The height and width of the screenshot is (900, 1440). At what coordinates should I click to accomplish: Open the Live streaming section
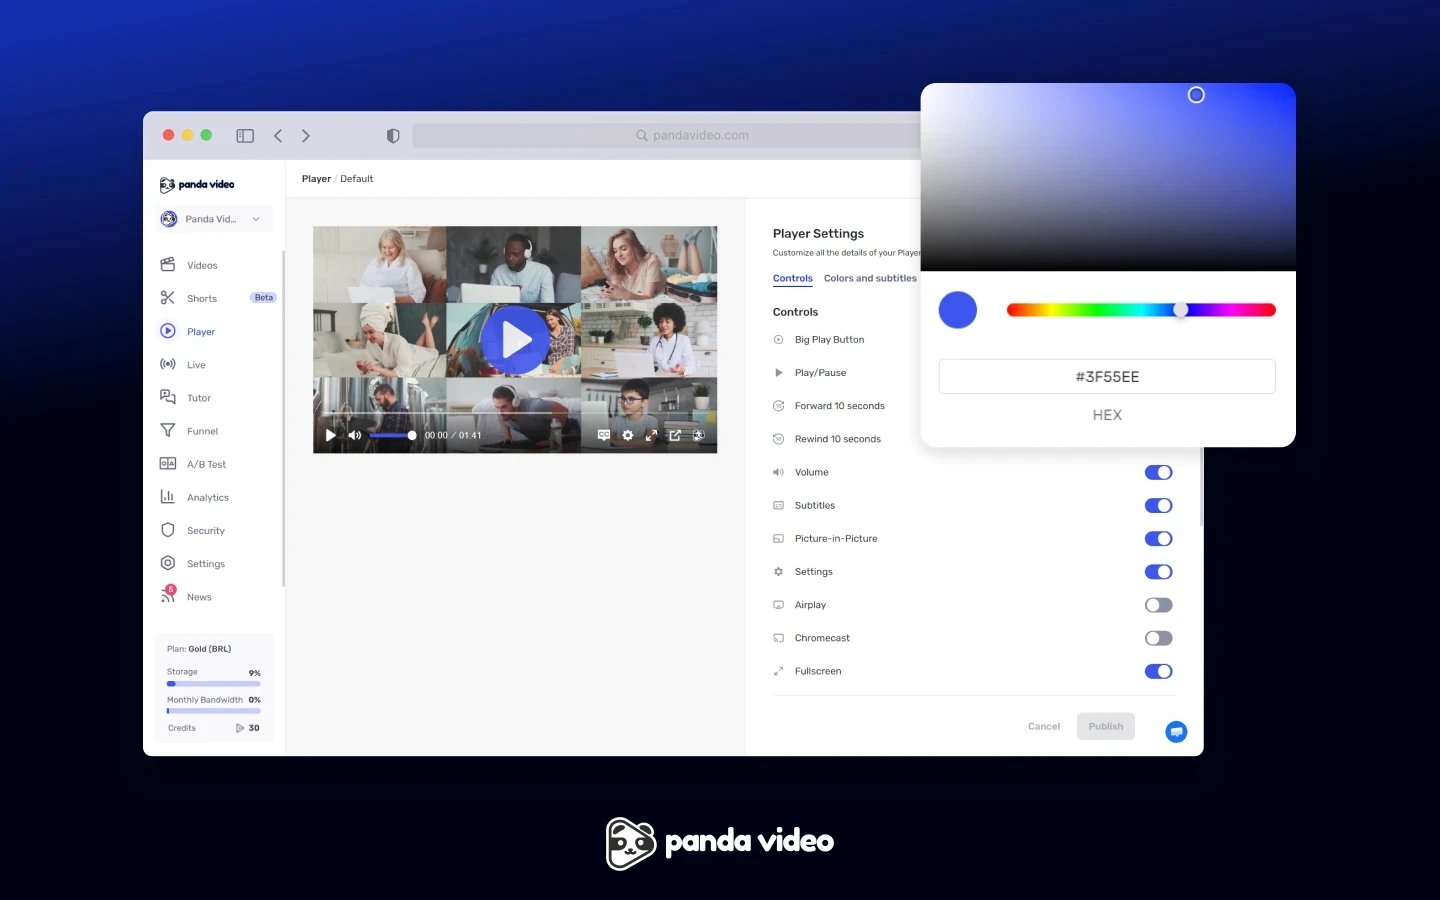point(197,364)
